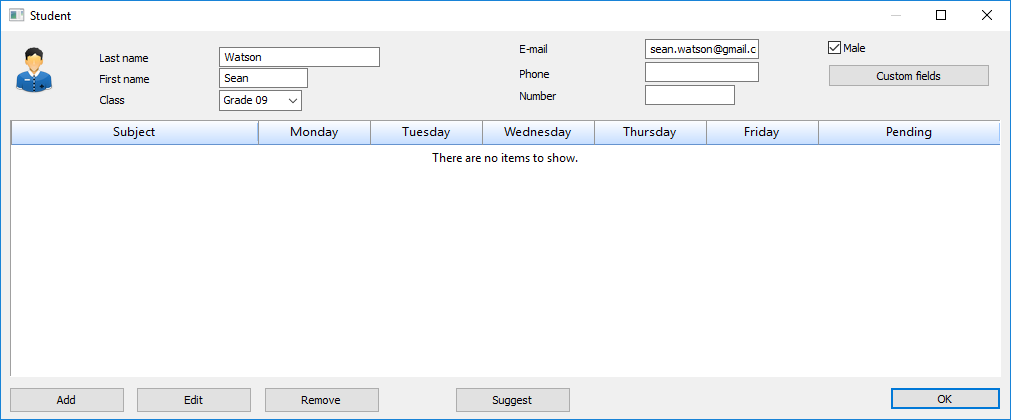Click the 'Last name' label
The height and width of the screenshot is (420, 1011).
pyautogui.click(x=124, y=58)
